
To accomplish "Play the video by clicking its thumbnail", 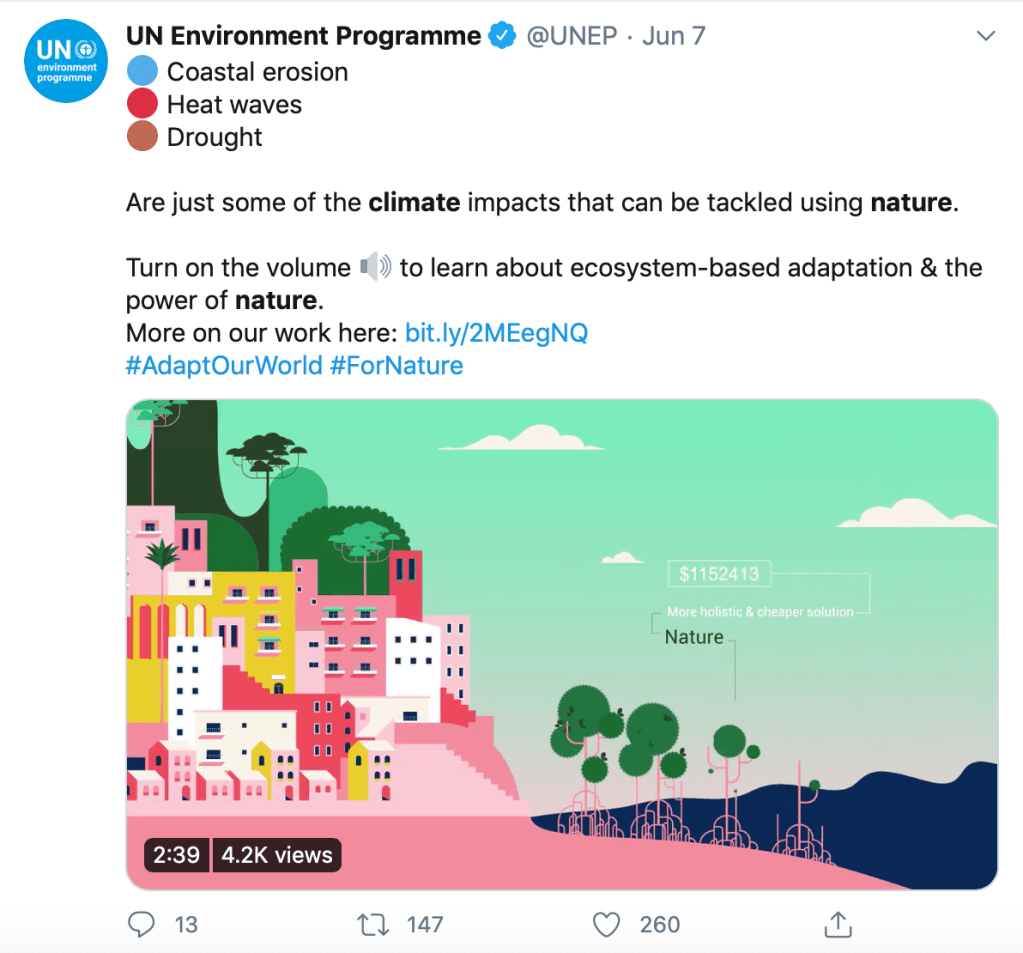I will tap(561, 644).
